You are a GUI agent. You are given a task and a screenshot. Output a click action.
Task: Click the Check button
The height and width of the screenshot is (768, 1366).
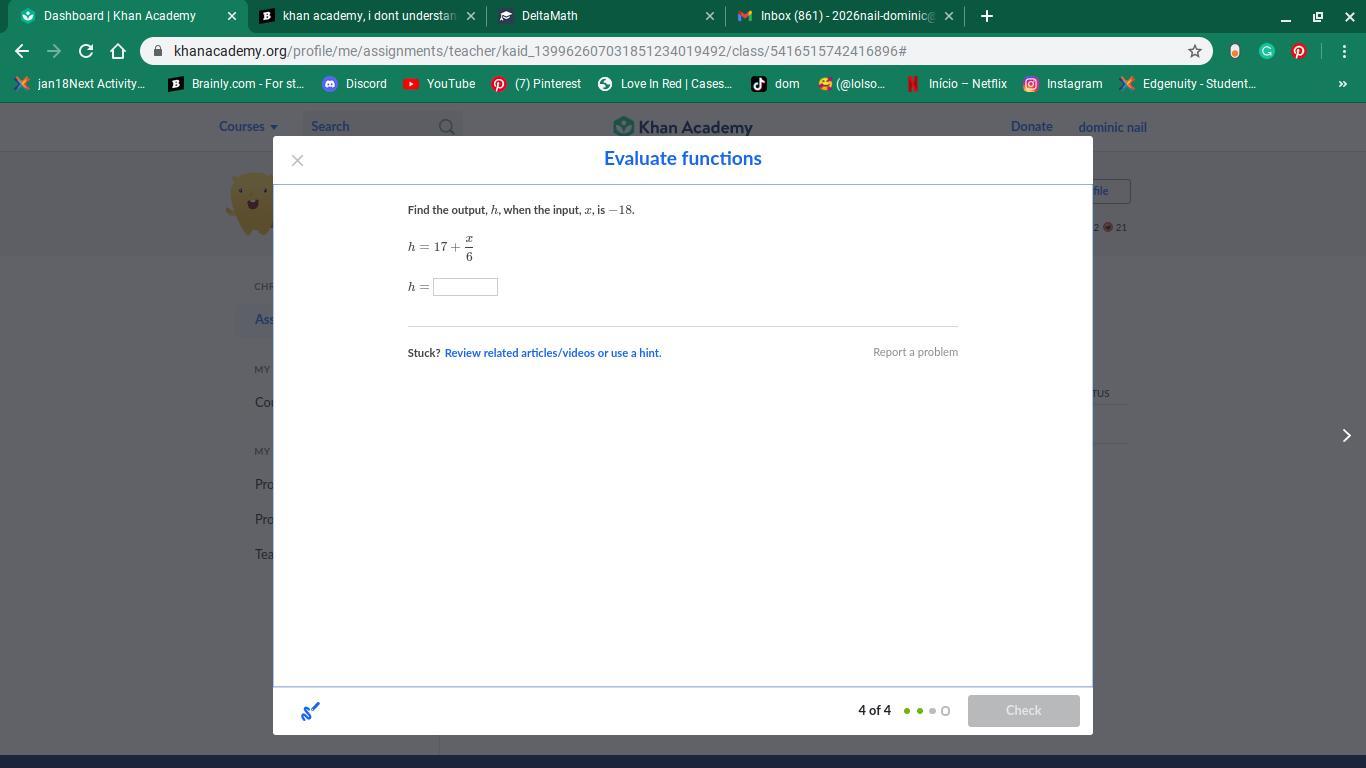pos(1023,711)
